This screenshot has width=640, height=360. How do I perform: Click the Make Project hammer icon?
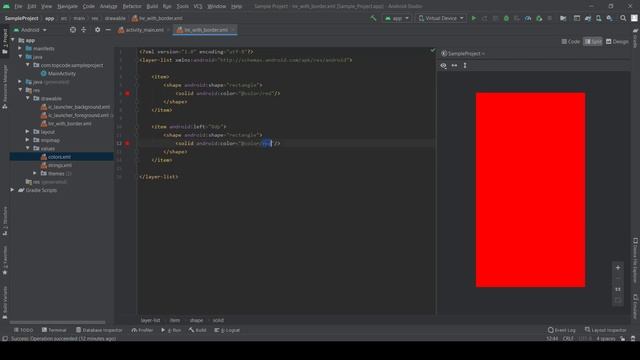click(373, 18)
